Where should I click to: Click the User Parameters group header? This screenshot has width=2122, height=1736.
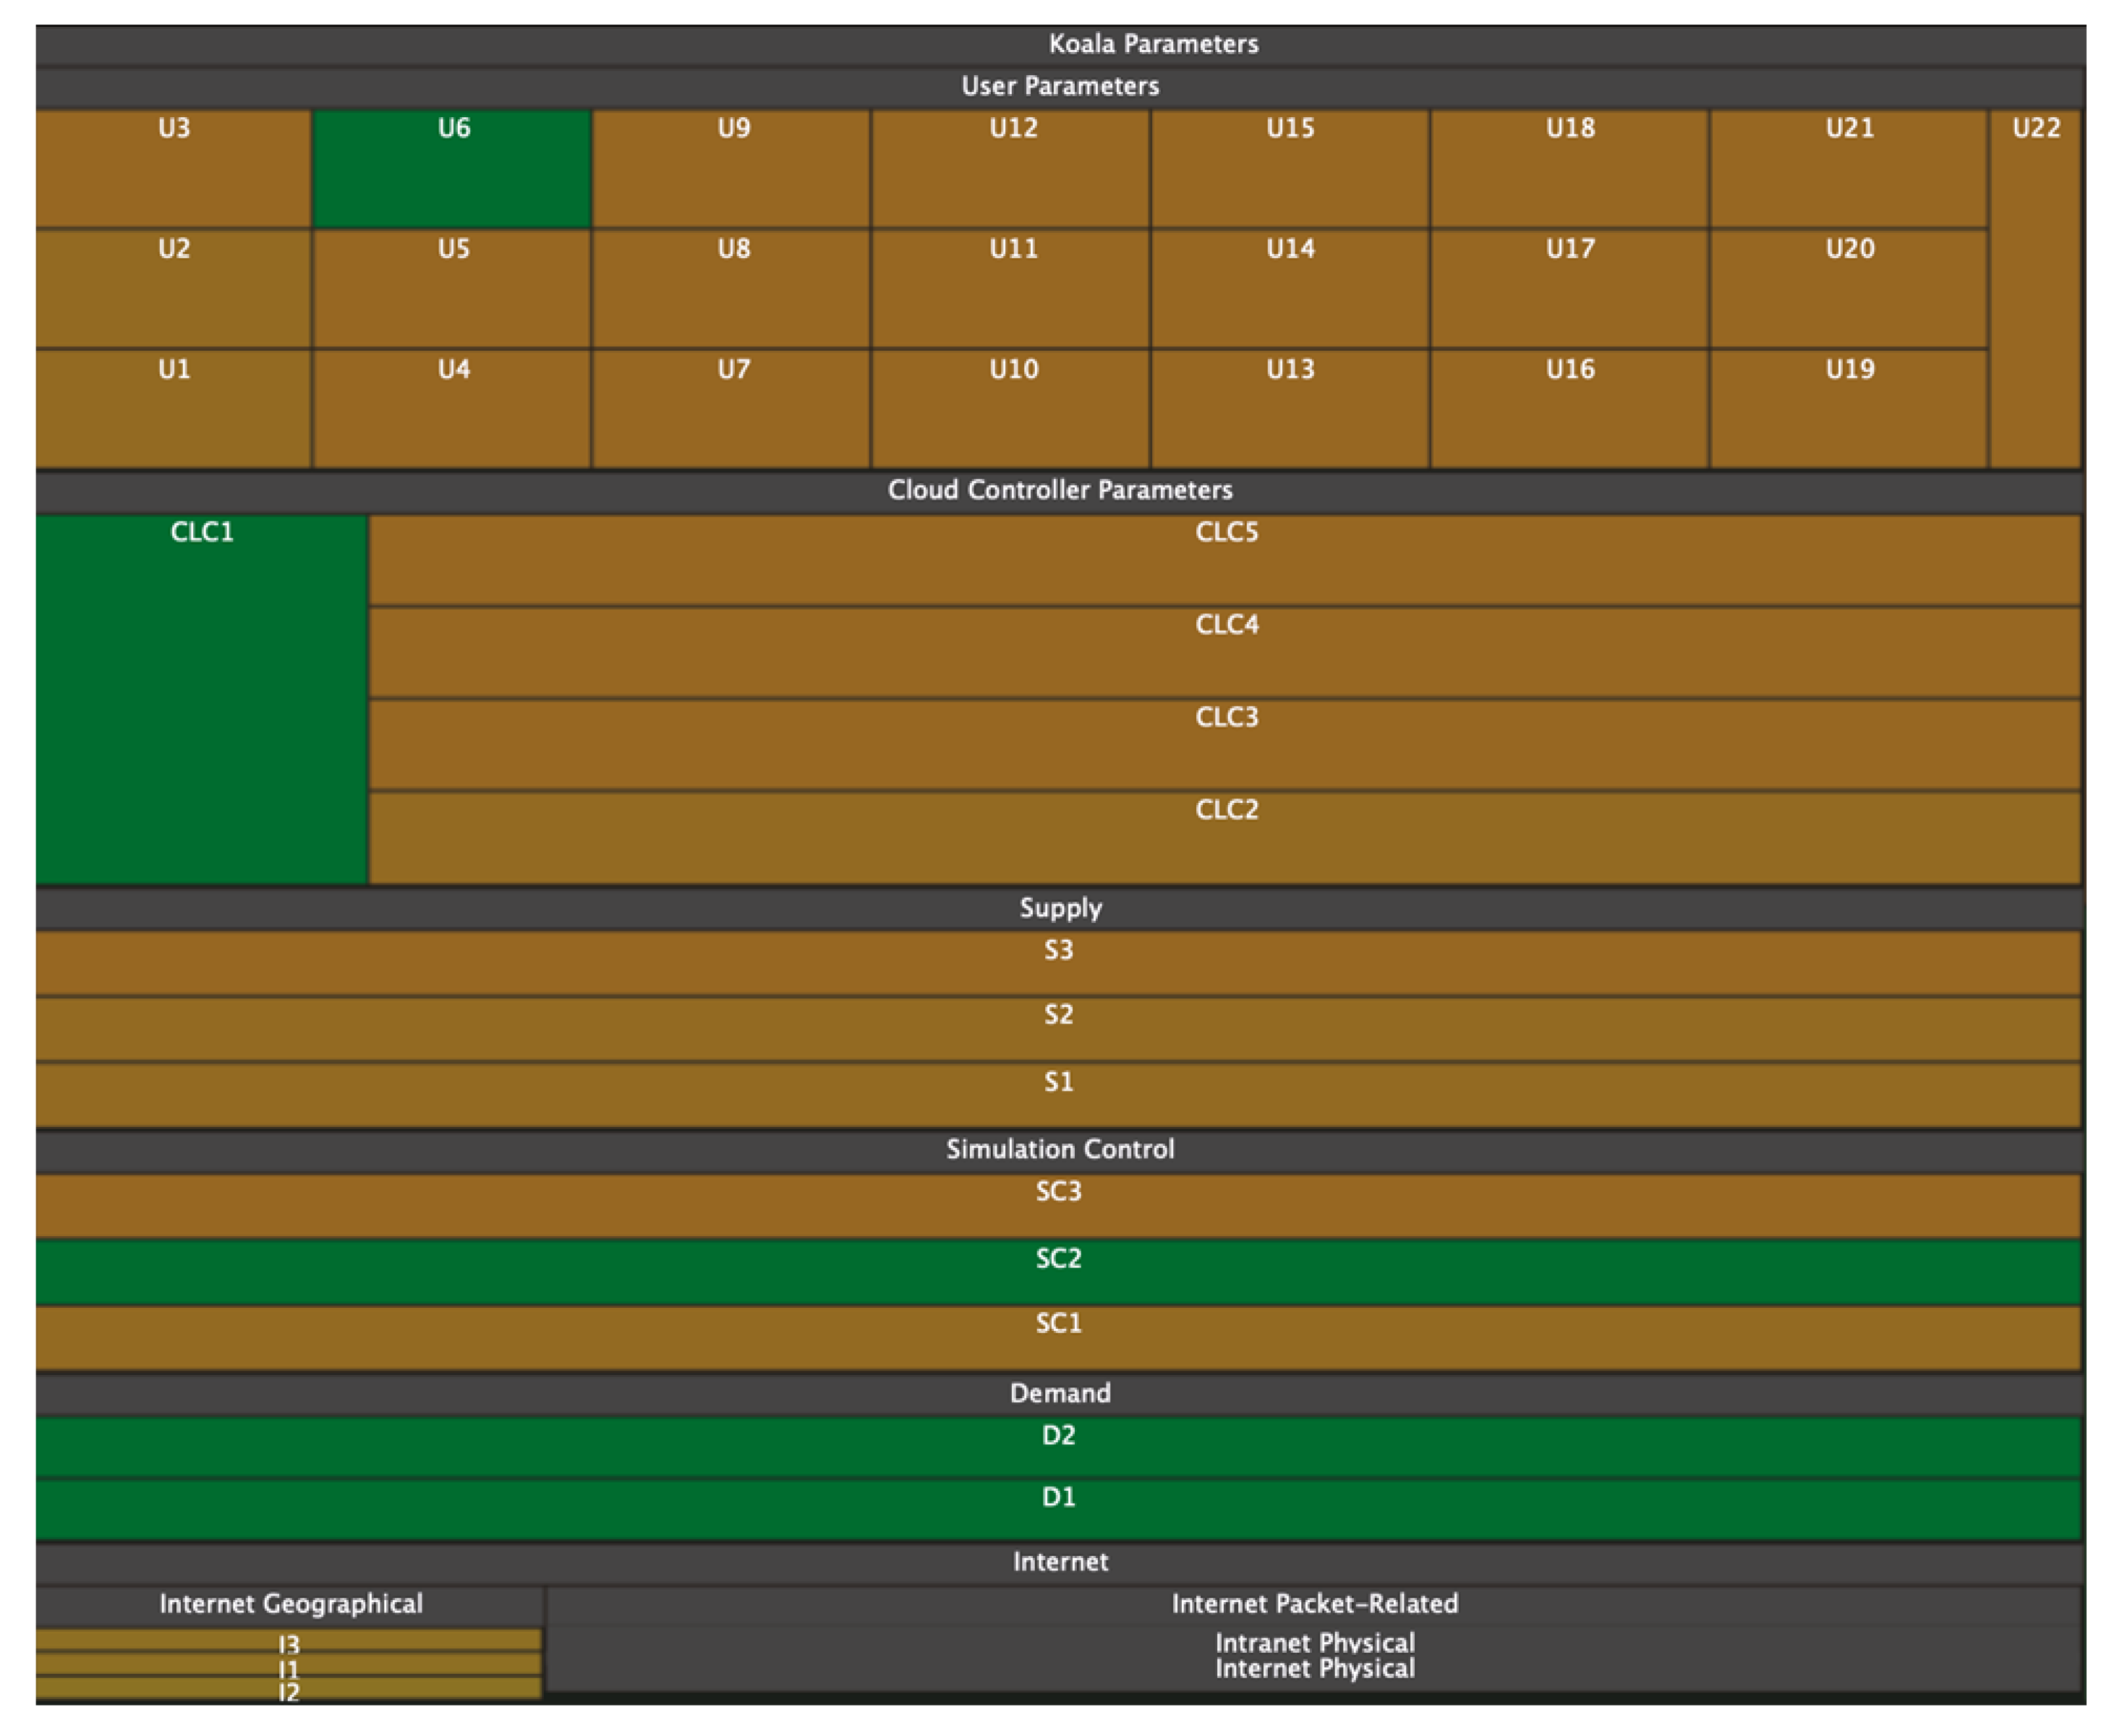click(x=1060, y=86)
